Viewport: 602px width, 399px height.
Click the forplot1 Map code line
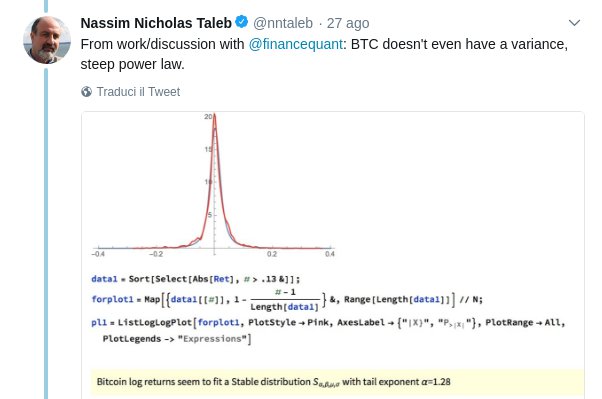(287, 300)
